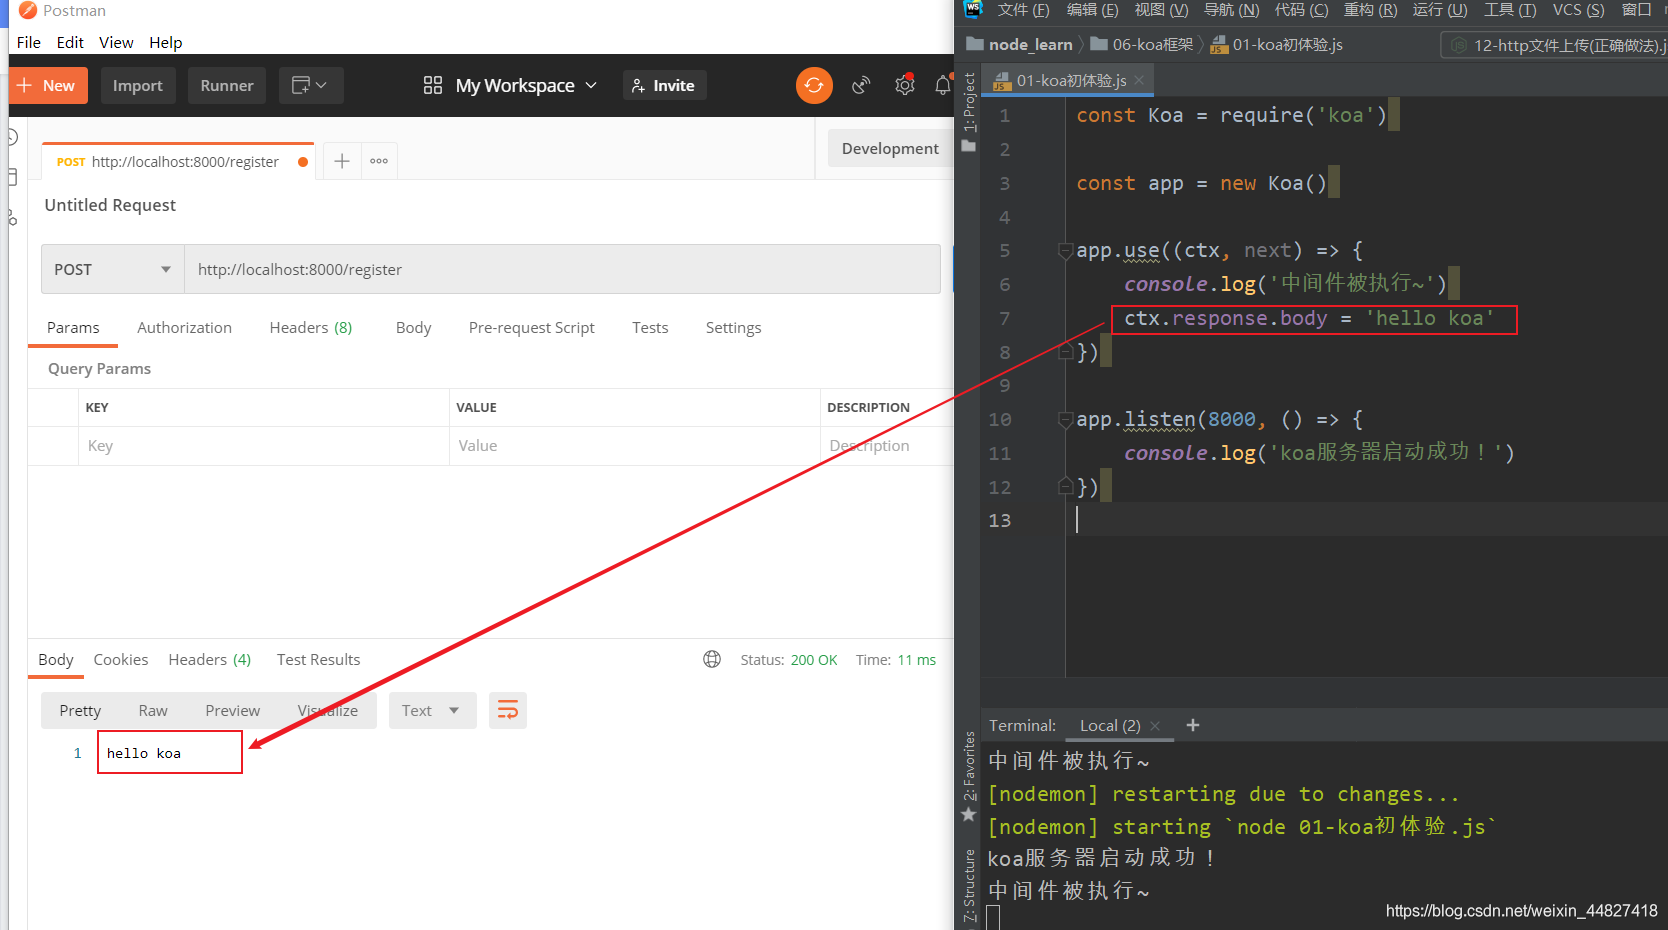Open the request Body tab
The image size is (1668, 930).
tap(413, 328)
